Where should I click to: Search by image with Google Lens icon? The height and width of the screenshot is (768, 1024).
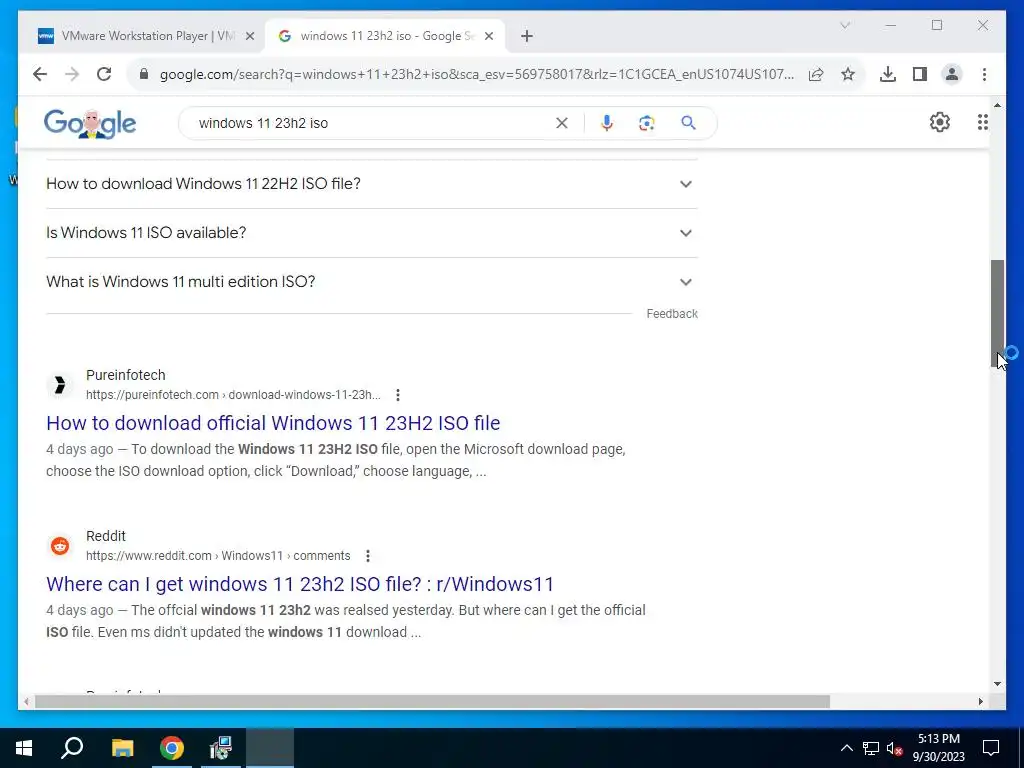point(647,123)
